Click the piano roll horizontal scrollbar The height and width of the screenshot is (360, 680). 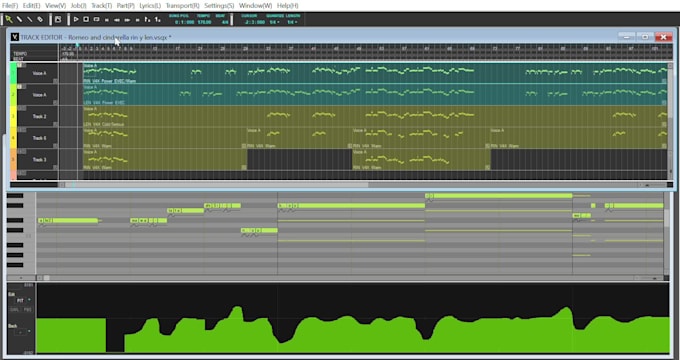[46, 278]
